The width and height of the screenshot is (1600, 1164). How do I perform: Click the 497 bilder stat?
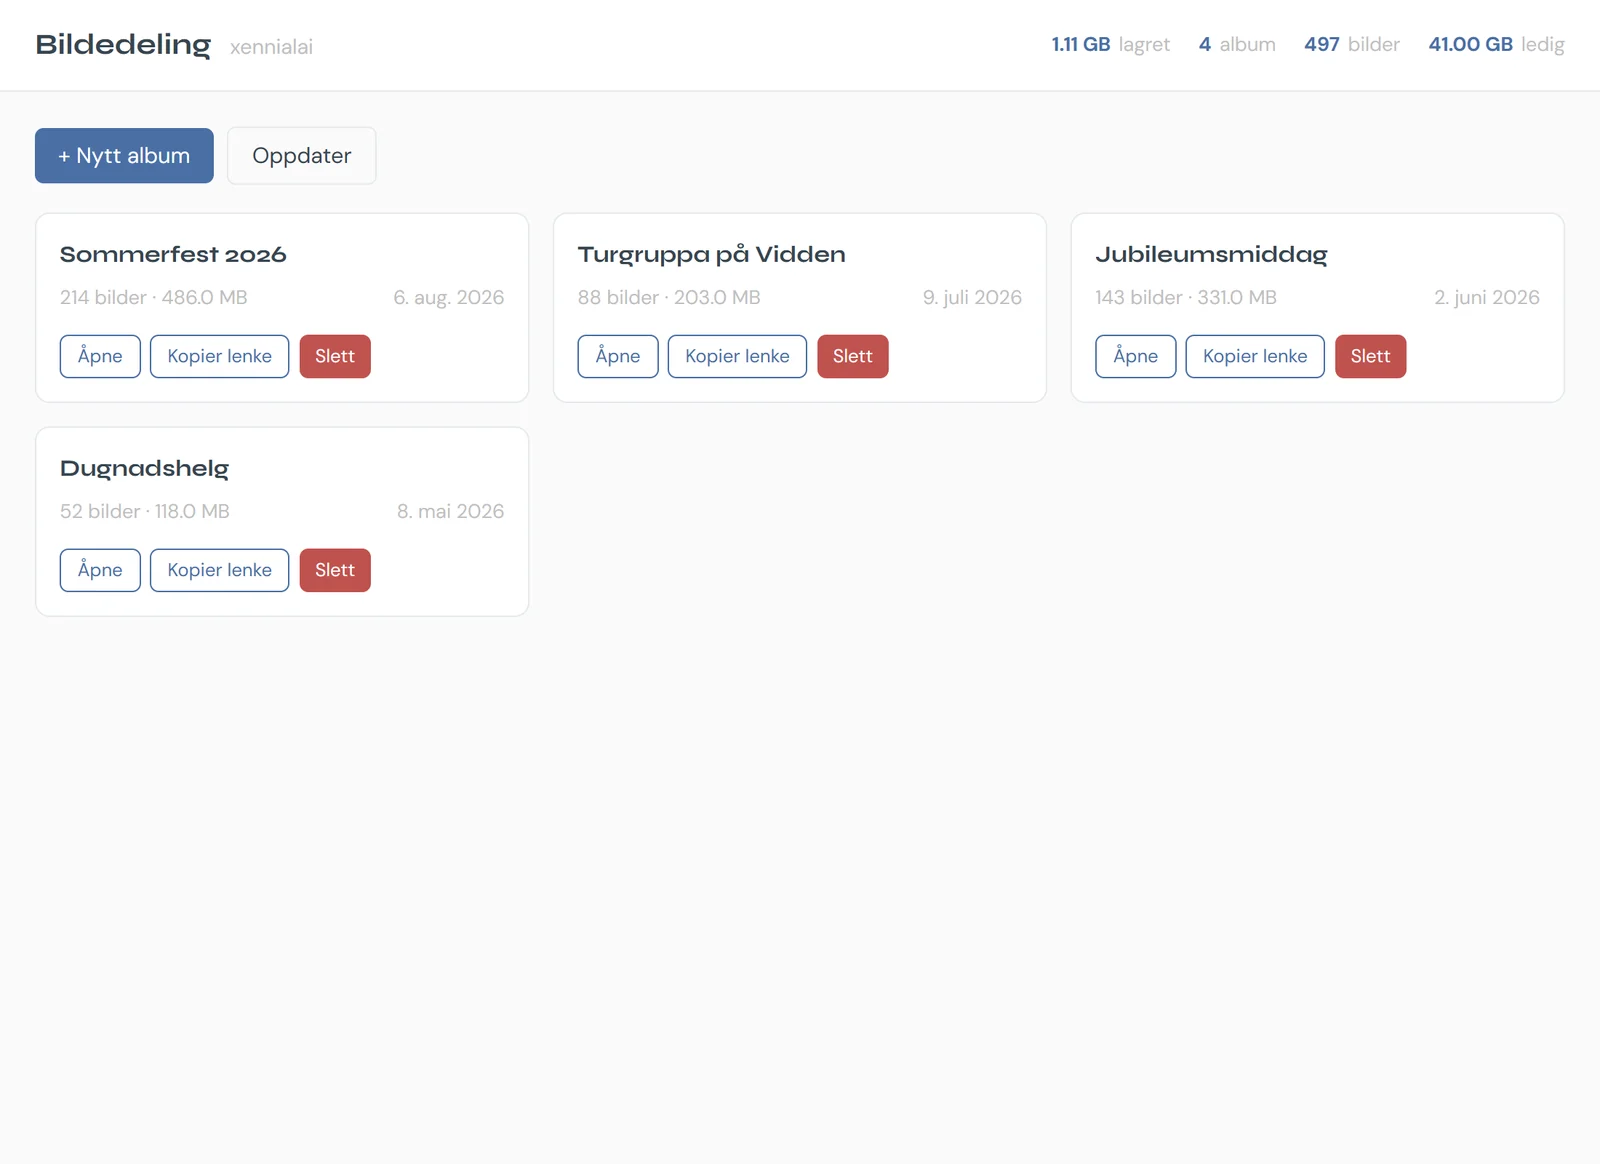click(1352, 45)
